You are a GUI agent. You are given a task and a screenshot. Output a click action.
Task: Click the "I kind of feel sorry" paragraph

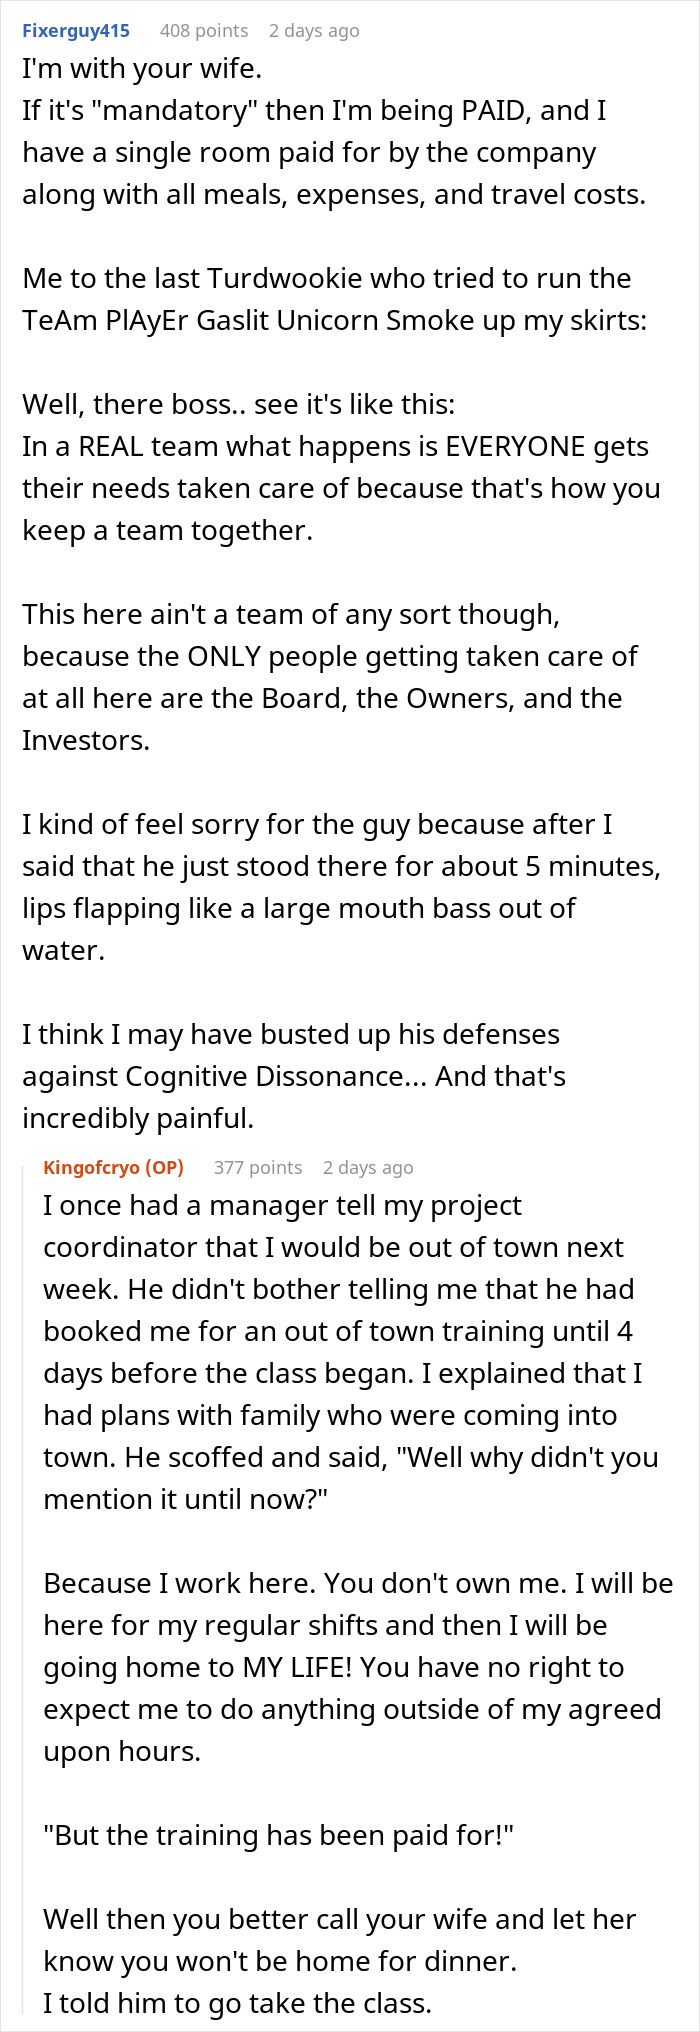click(x=340, y=887)
